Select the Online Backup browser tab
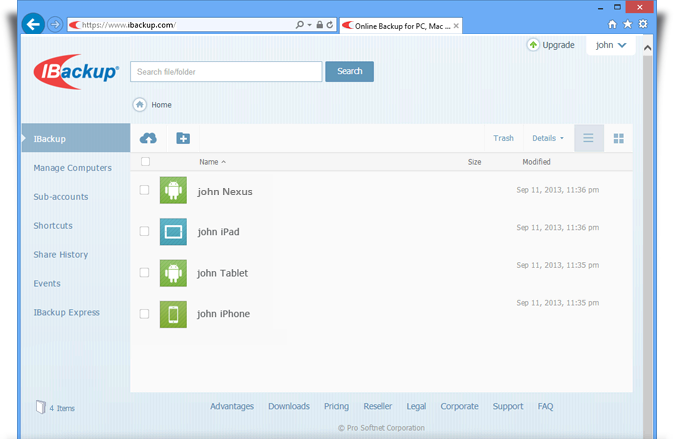This screenshot has width=674, height=439. click(401, 26)
